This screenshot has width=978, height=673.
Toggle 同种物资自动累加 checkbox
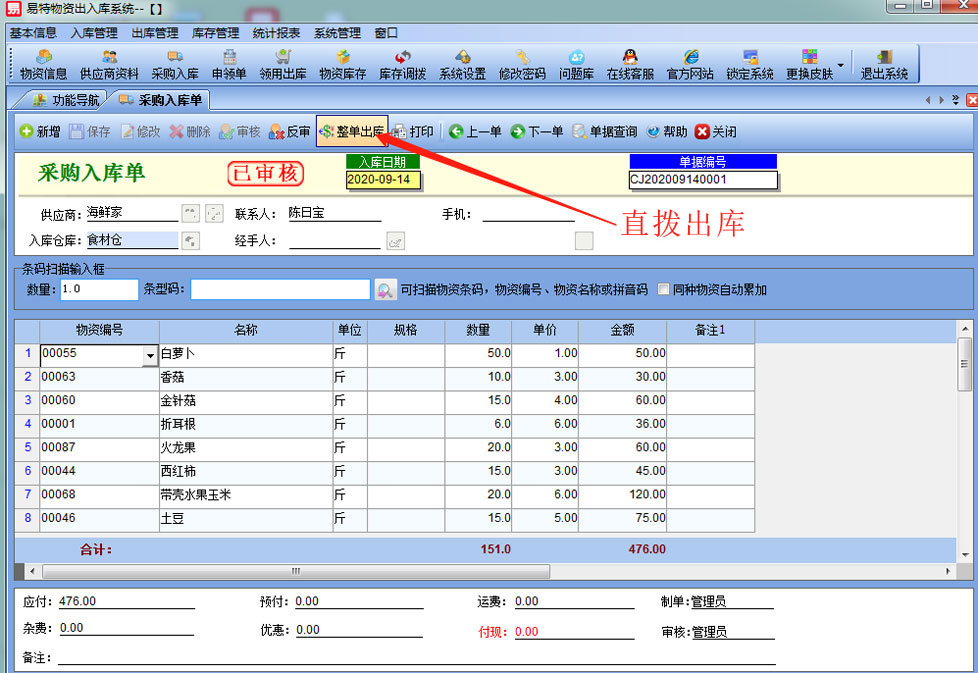(663, 290)
